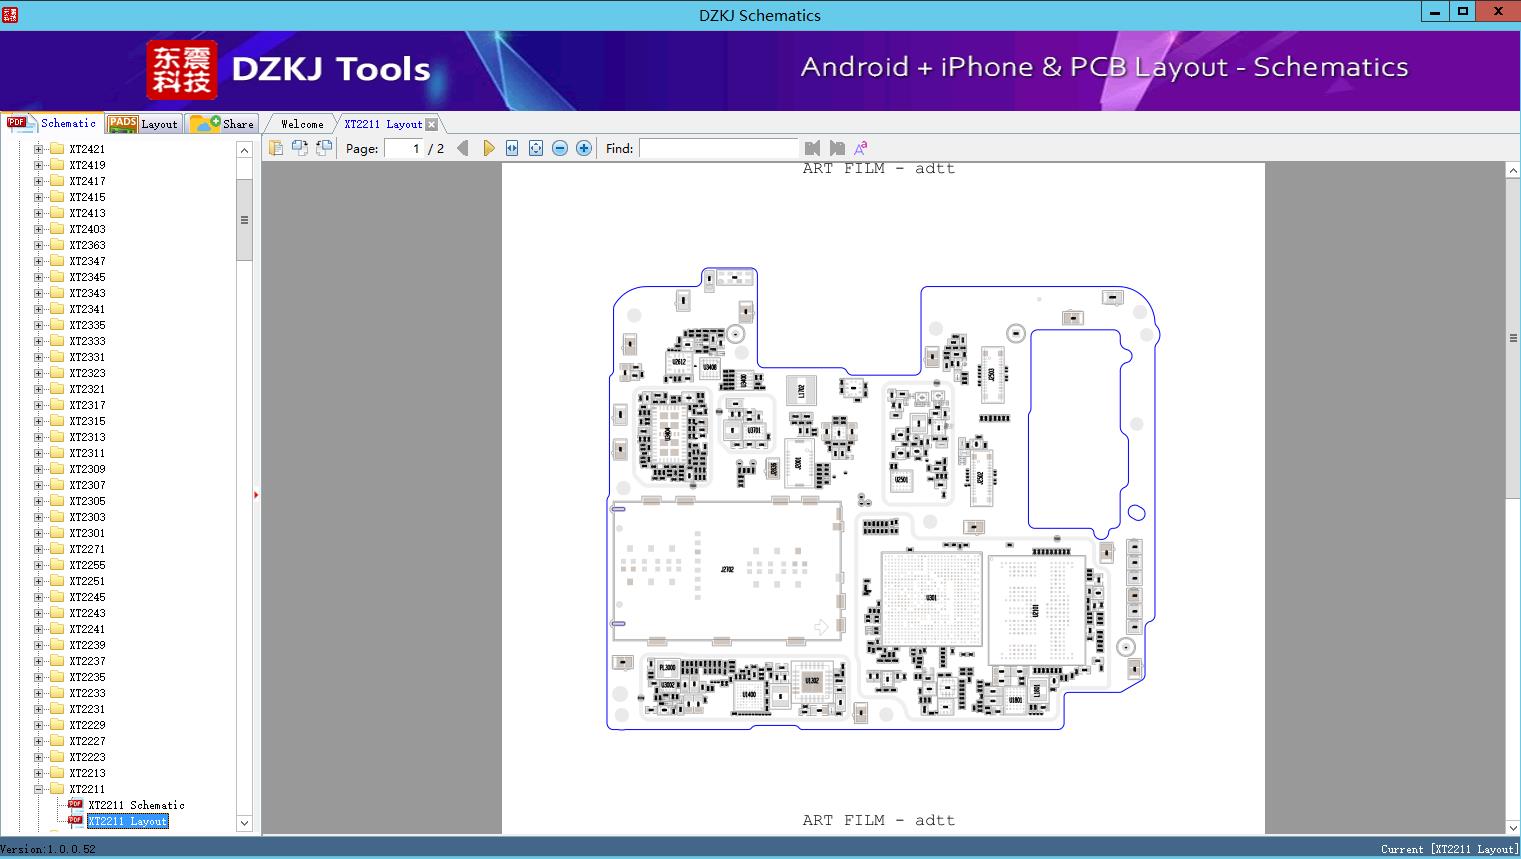This screenshot has width=1521, height=859.
Task: Select the fit whole page icon
Action: tap(535, 147)
